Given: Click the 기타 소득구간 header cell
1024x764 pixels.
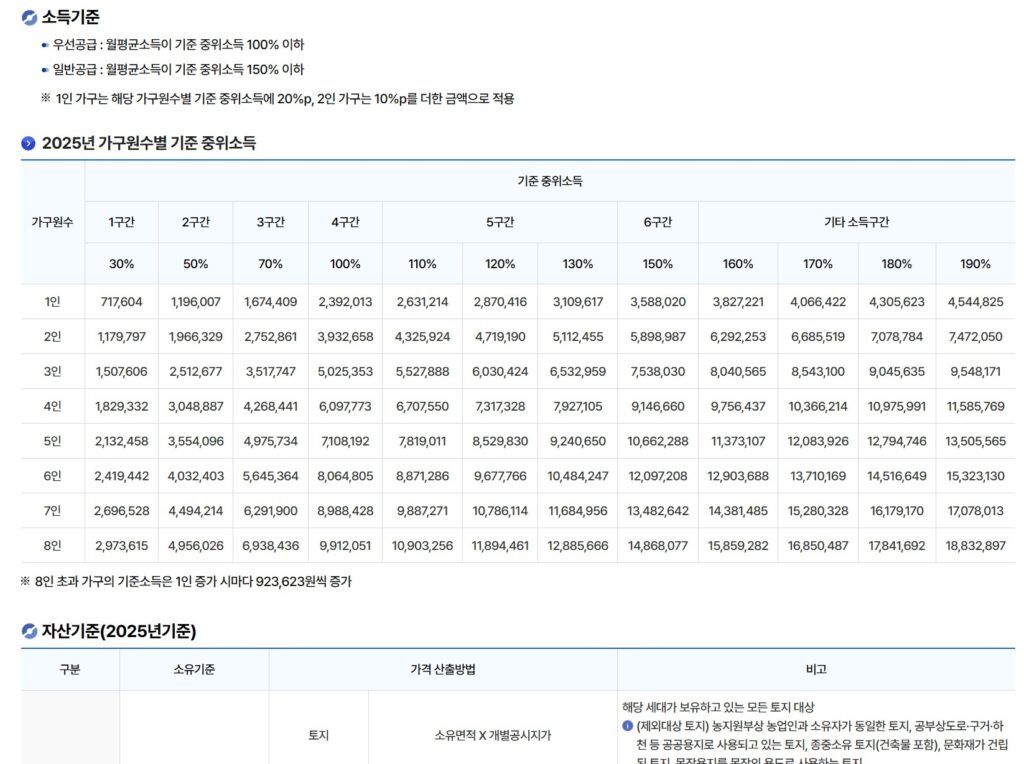Looking at the screenshot, I should pyautogui.click(x=857, y=223).
